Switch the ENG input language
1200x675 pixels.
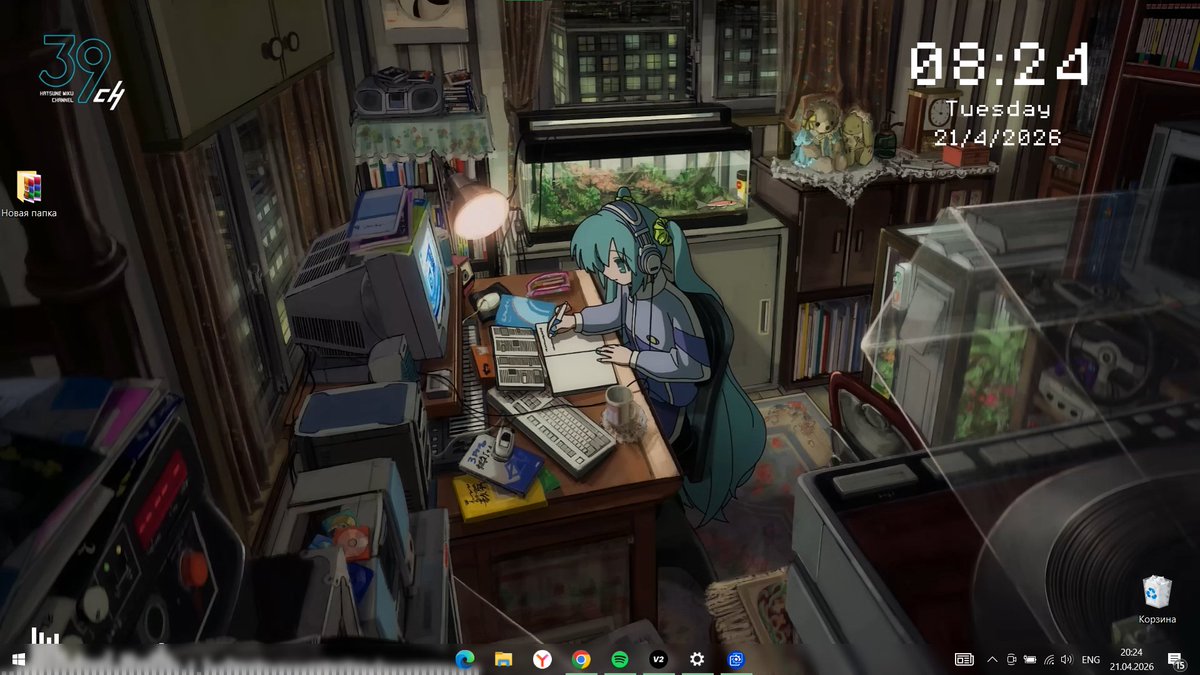(x=1091, y=660)
